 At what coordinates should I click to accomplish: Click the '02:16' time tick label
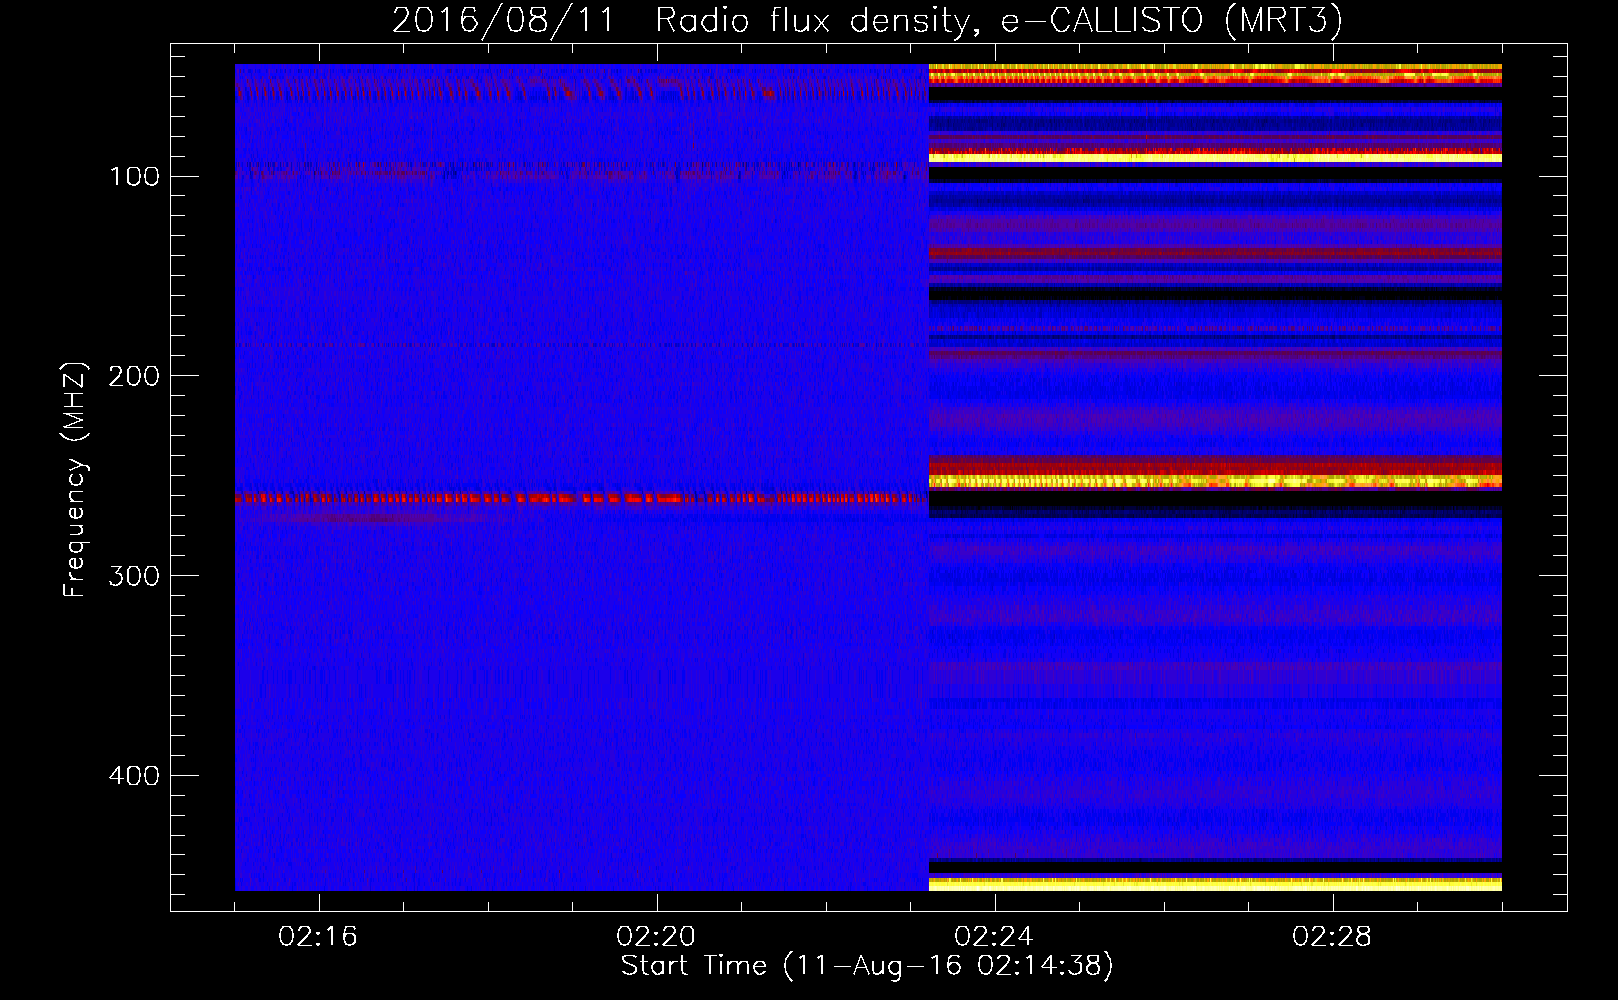click(x=318, y=936)
